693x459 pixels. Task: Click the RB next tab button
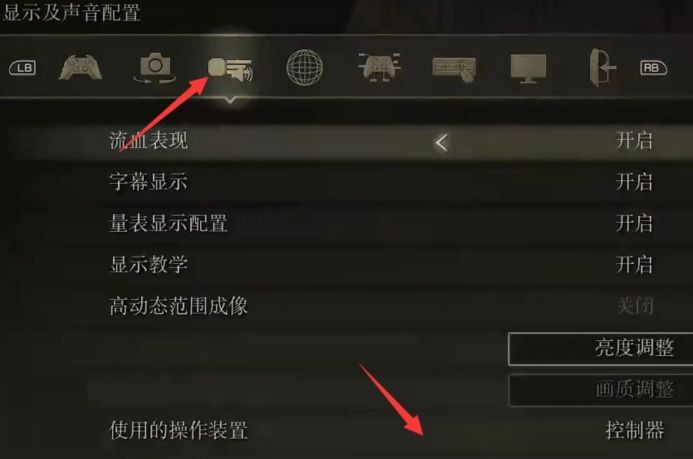[653, 68]
